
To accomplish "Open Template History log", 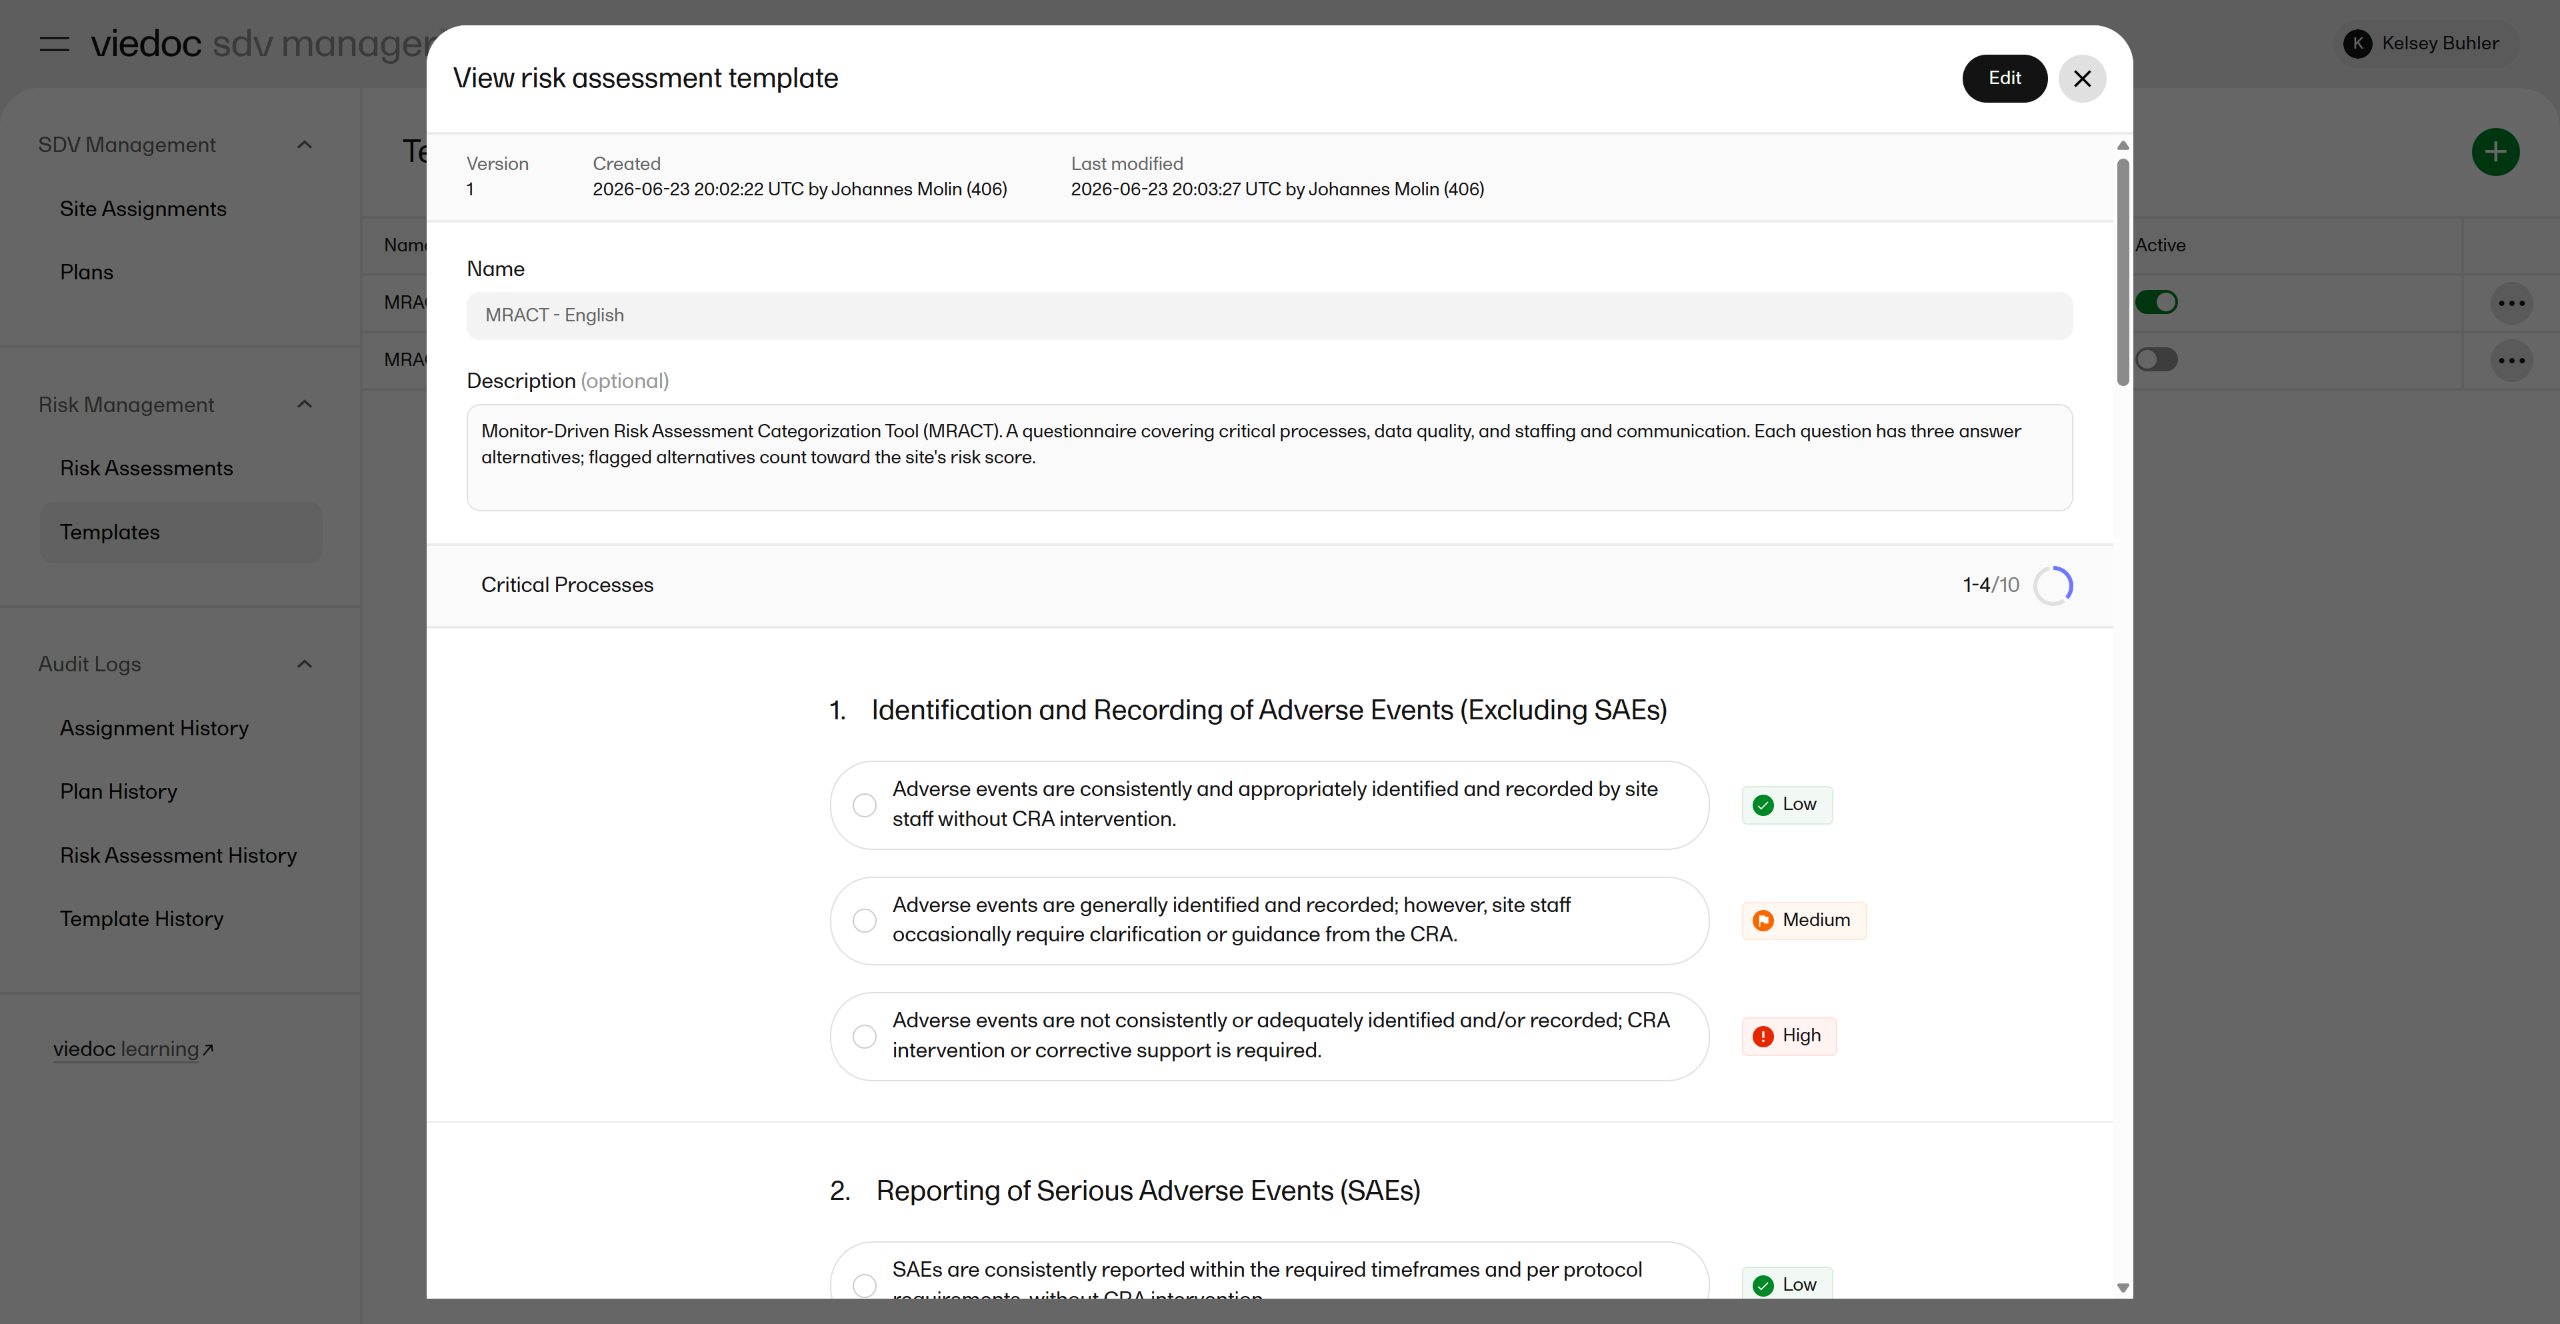I will (141, 918).
